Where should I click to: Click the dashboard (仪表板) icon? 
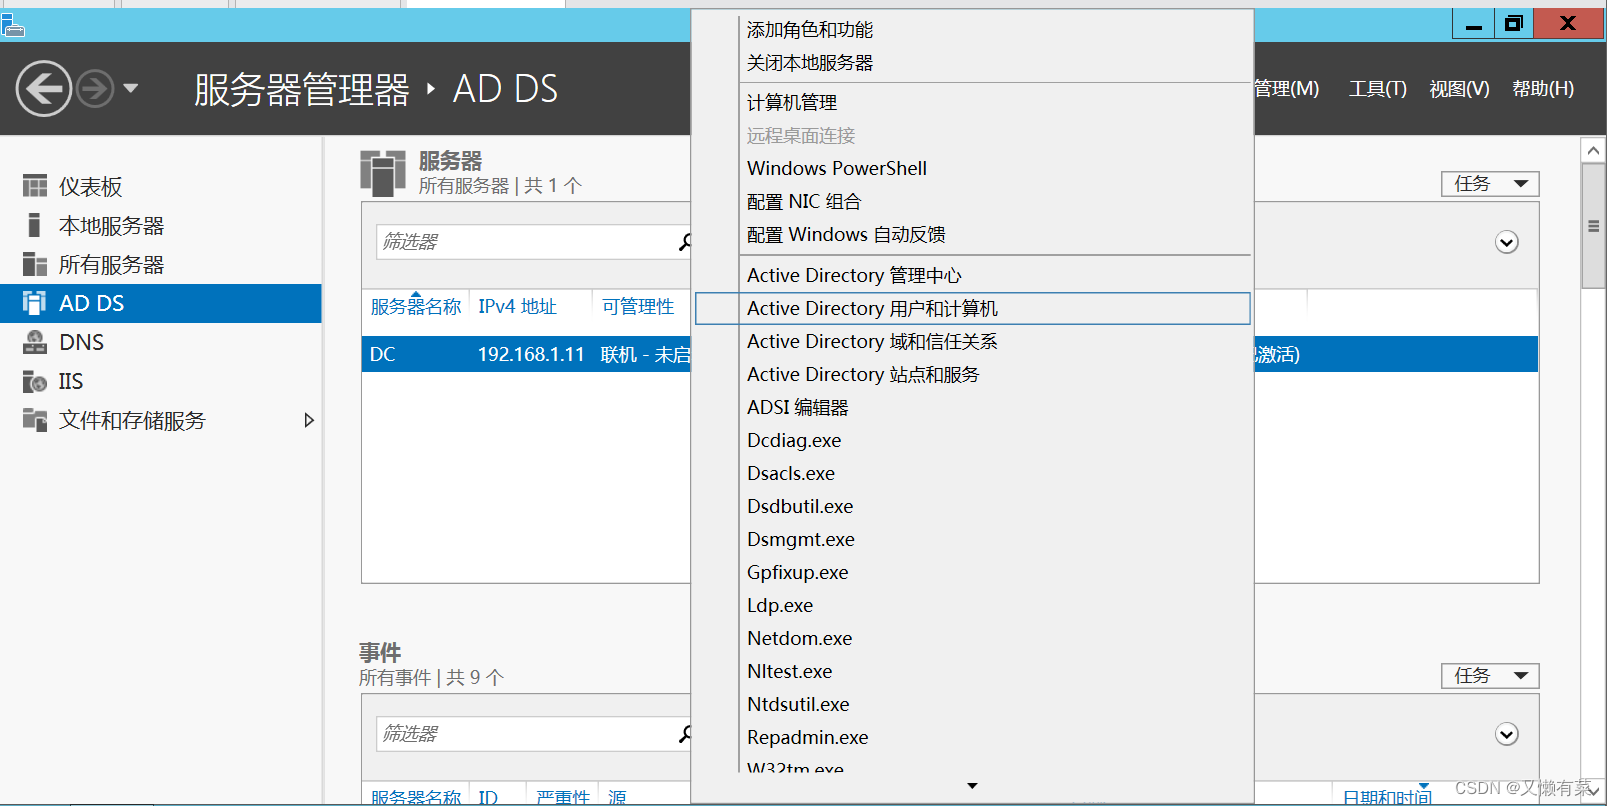click(35, 186)
